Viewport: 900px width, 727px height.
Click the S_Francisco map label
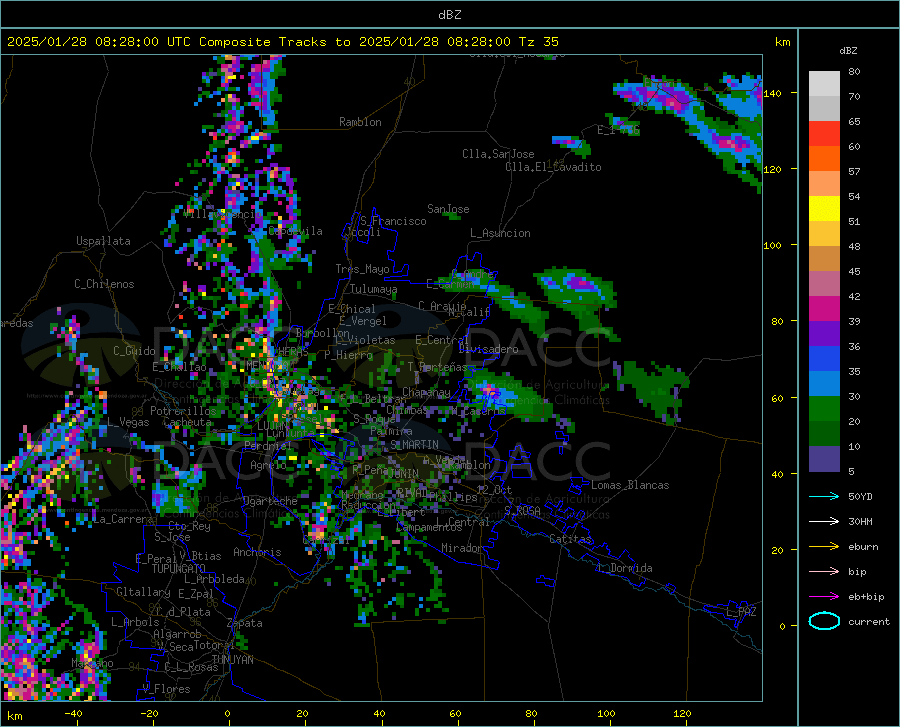393,221
